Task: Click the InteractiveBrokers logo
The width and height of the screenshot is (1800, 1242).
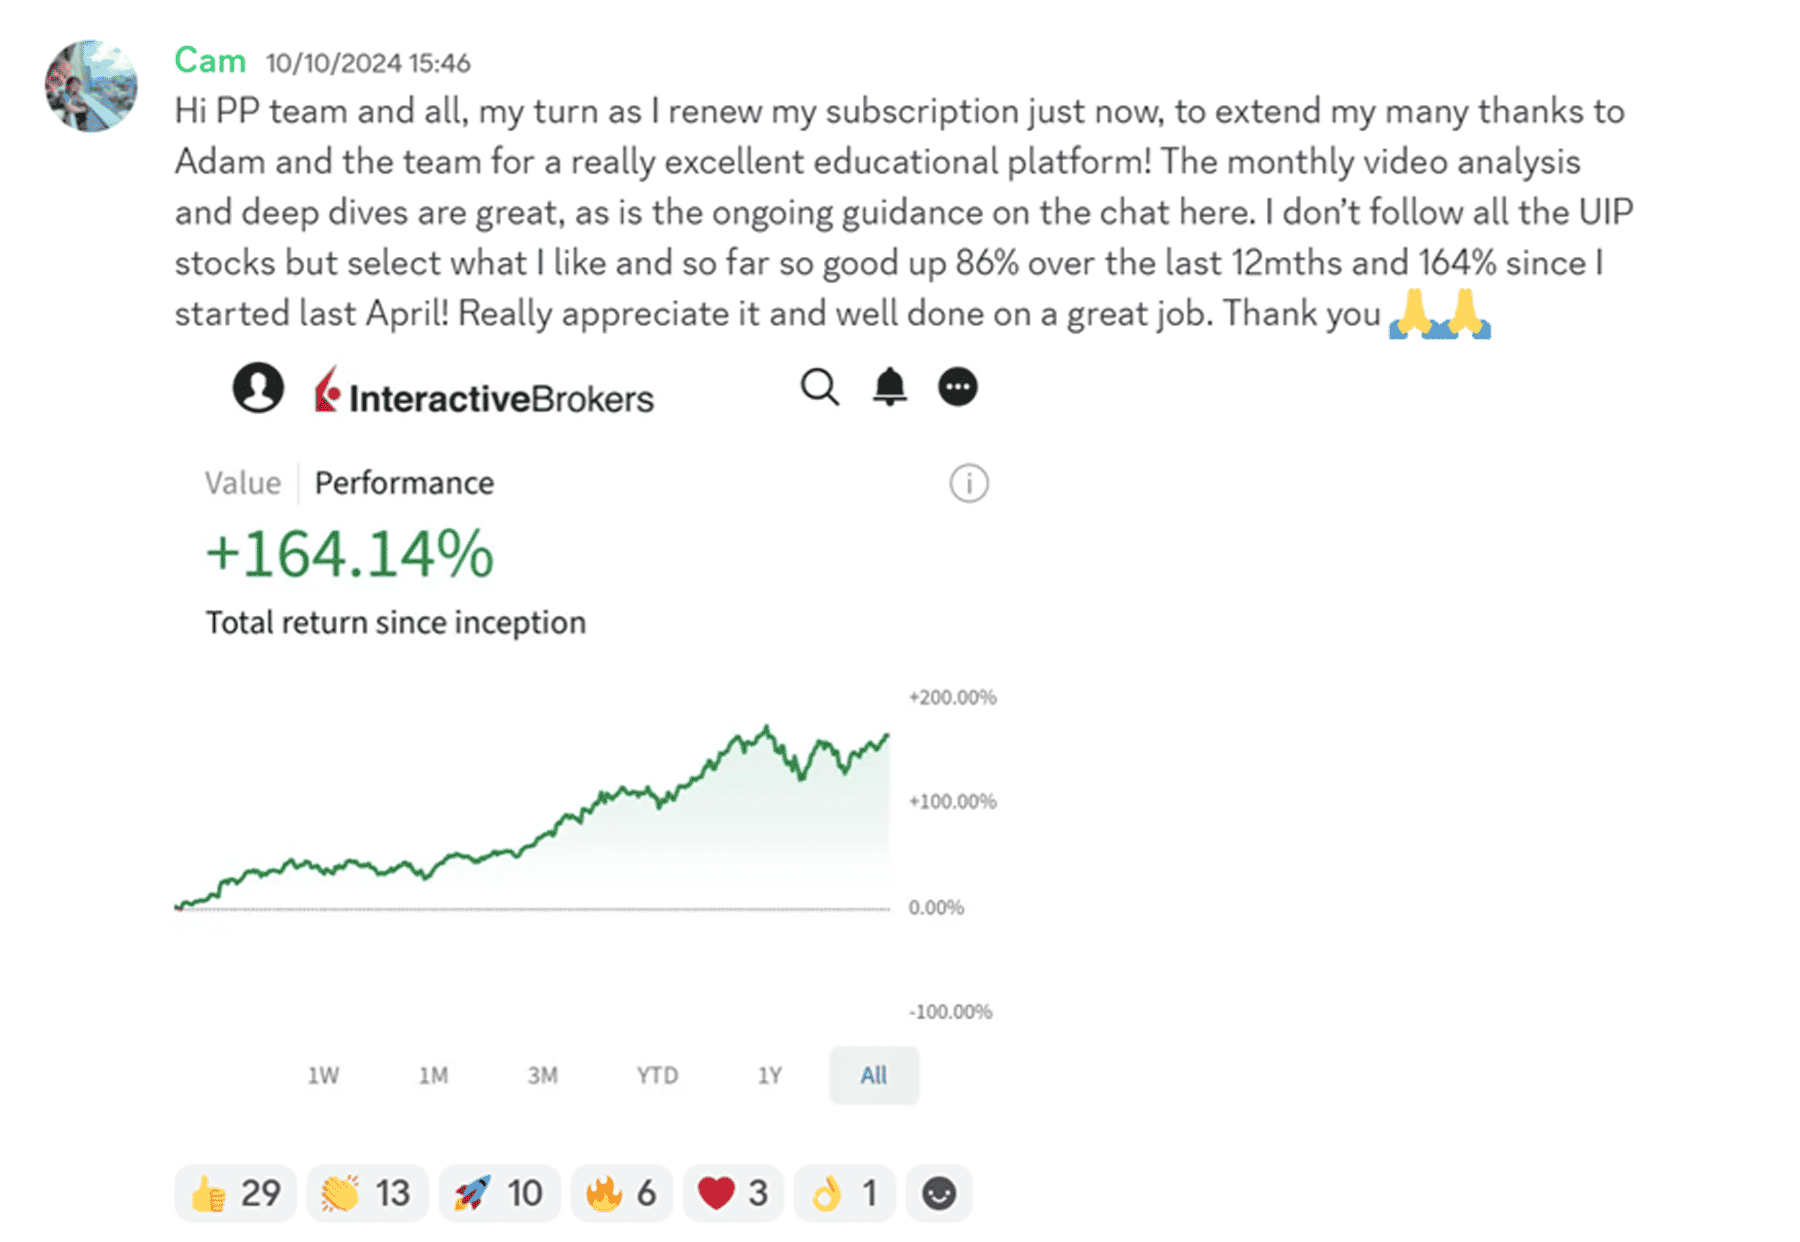Action: [483, 391]
